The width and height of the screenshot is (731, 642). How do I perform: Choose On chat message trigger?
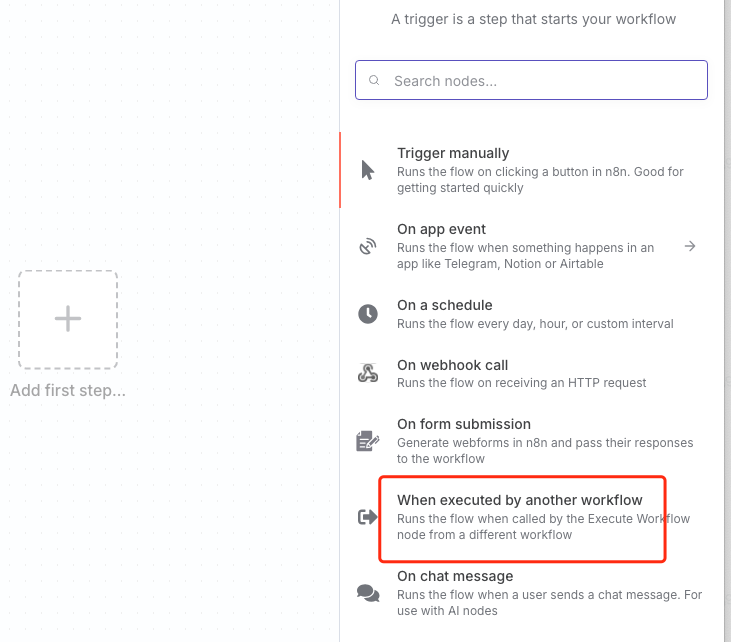click(x=455, y=576)
